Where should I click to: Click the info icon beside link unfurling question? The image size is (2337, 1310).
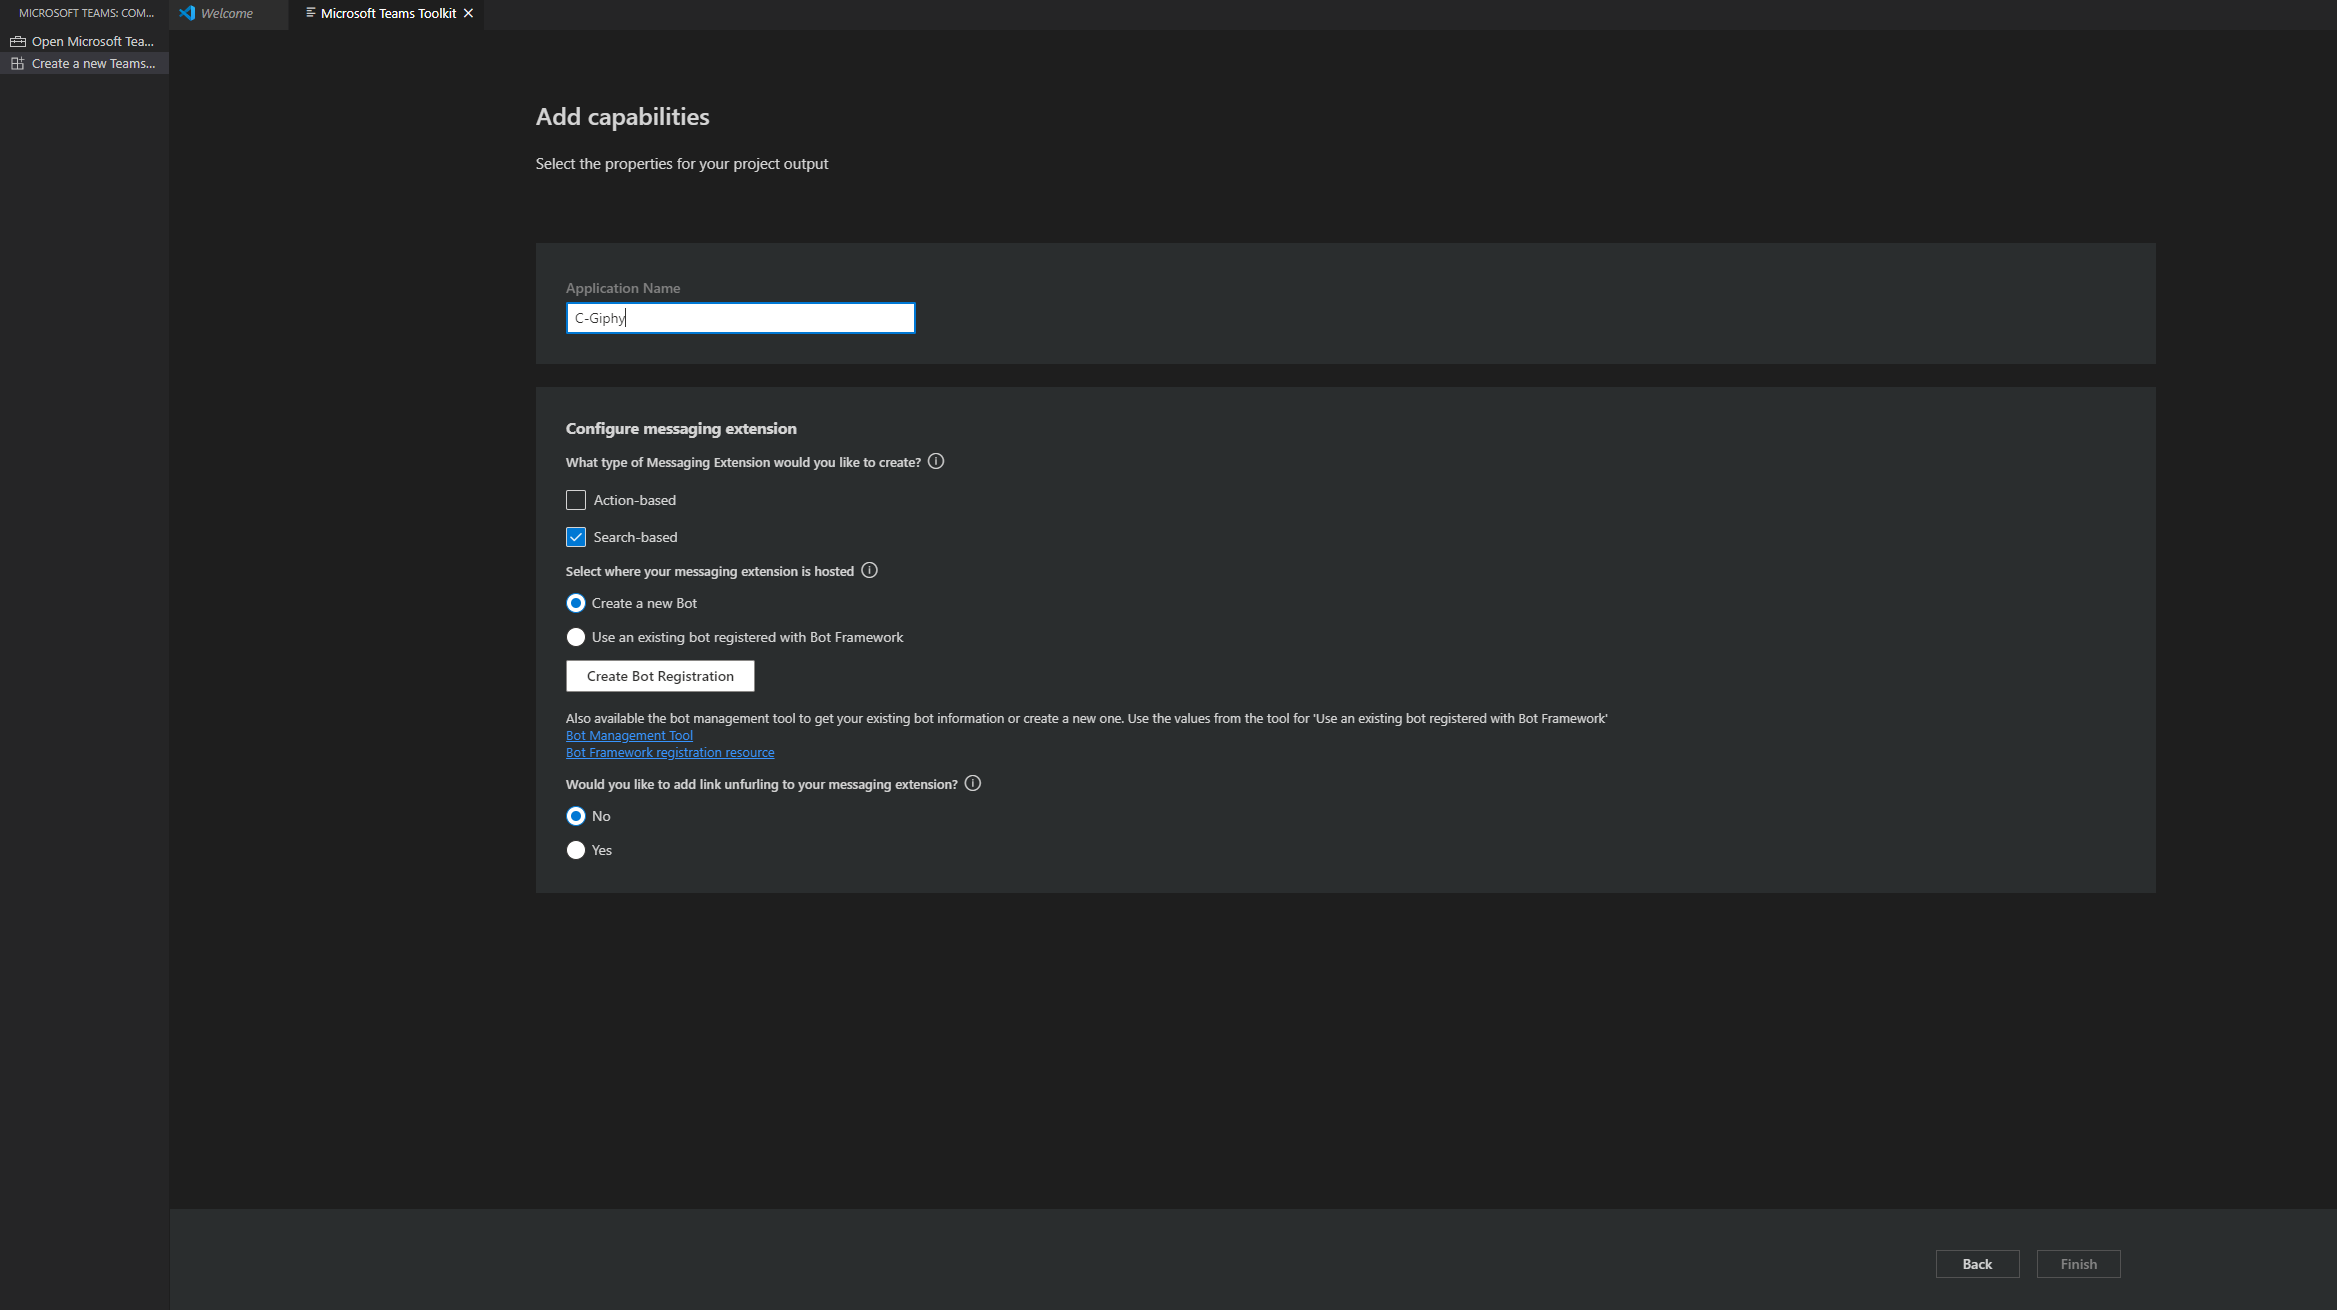[973, 783]
